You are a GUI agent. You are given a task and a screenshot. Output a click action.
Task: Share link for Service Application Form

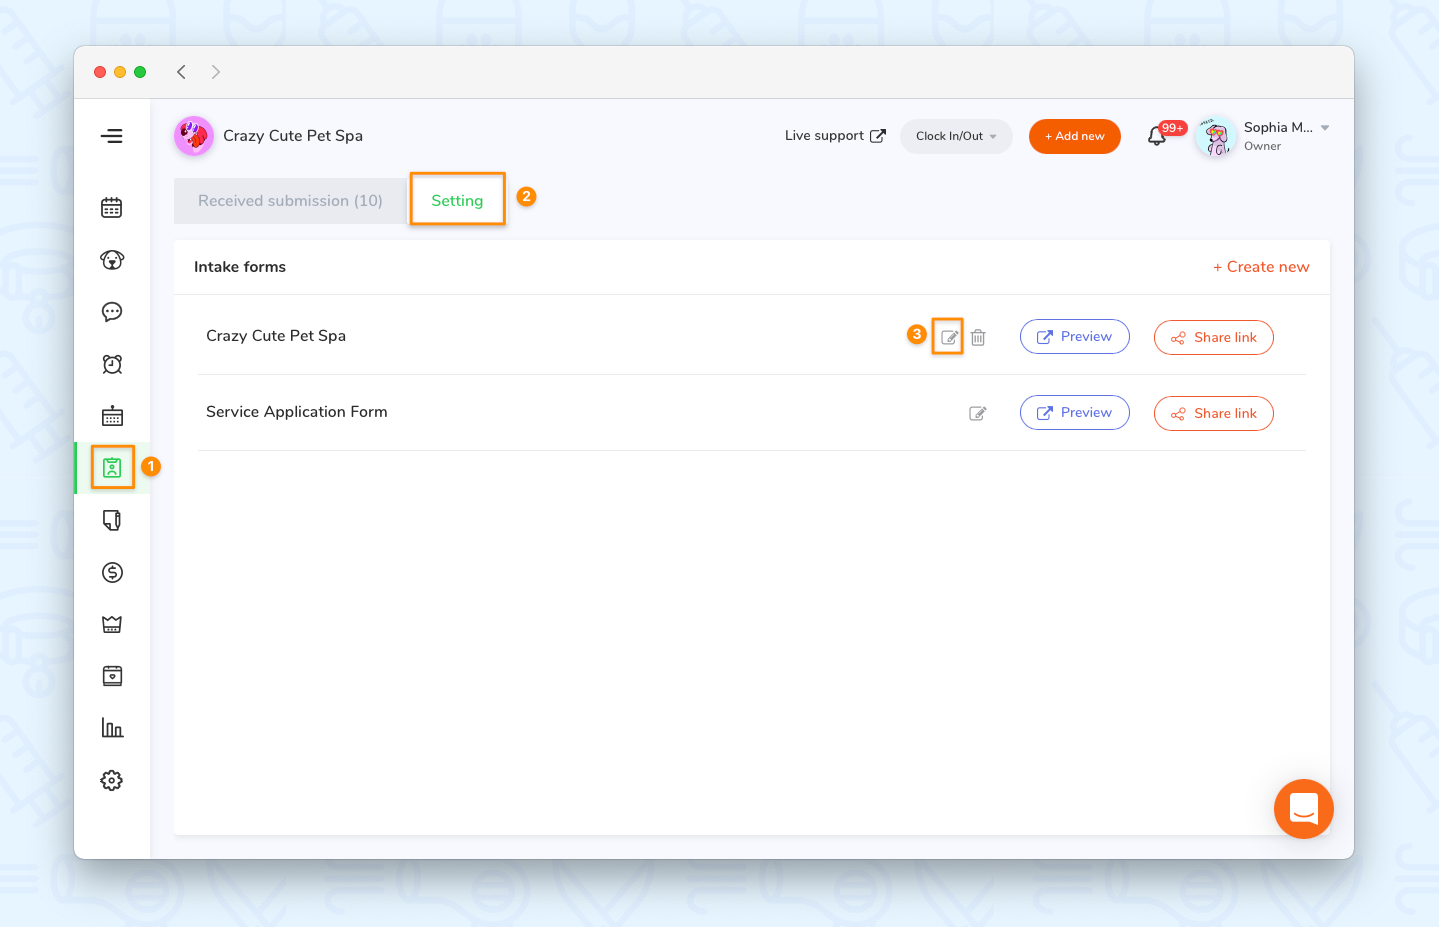click(1214, 414)
